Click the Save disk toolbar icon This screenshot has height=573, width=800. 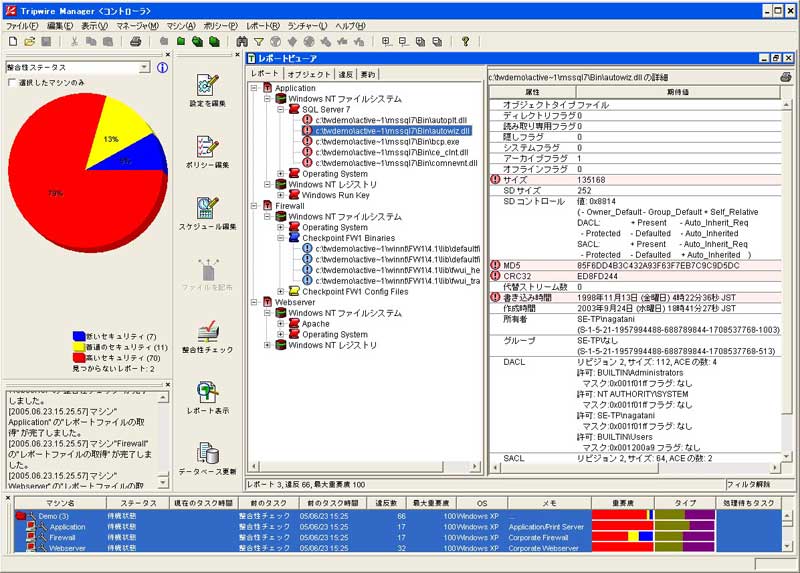coord(46,41)
